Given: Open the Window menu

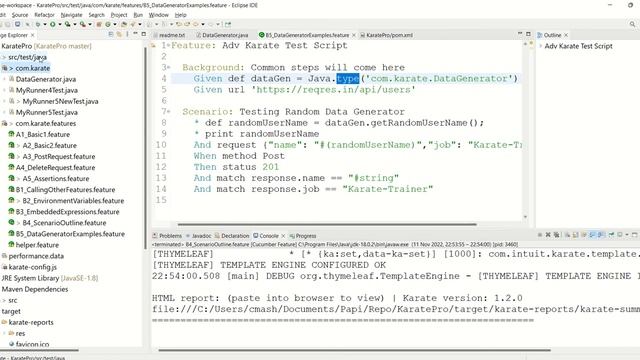Looking at the screenshot, I should pyautogui.click(x=158, y=15).
